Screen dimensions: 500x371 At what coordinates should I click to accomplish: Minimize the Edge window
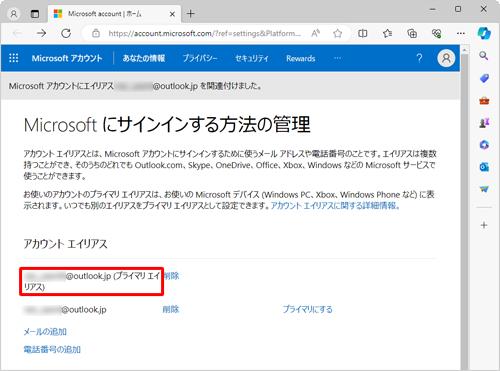433,9
